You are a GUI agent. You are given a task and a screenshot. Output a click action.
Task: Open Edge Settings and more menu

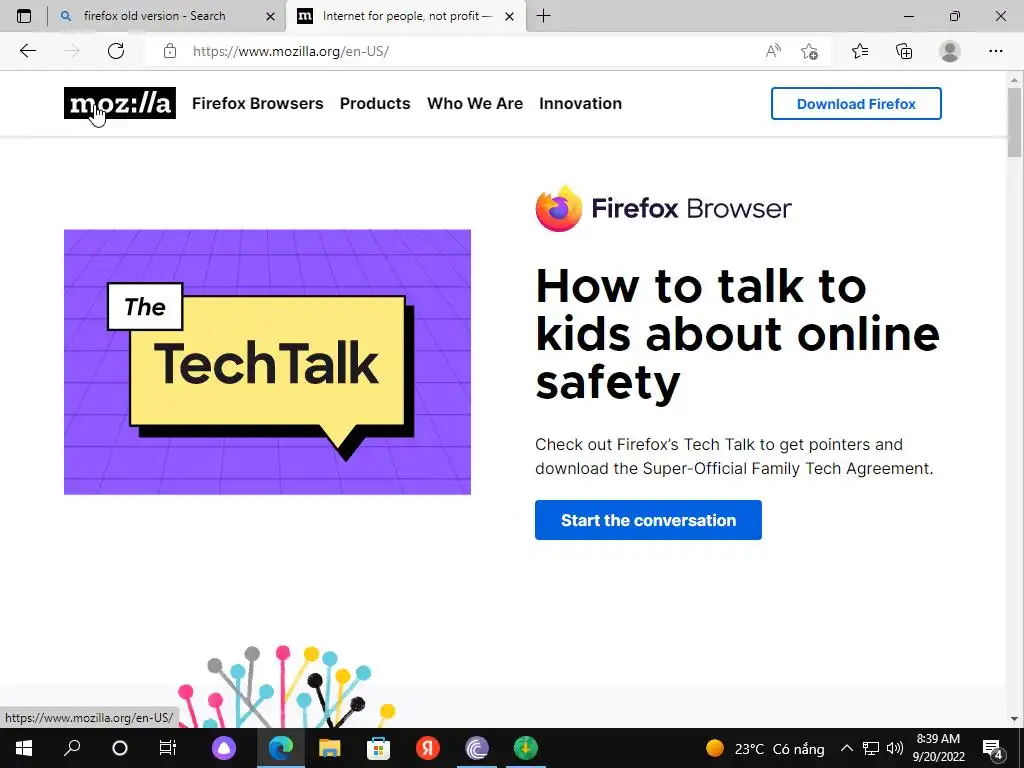tap(995, 51)
